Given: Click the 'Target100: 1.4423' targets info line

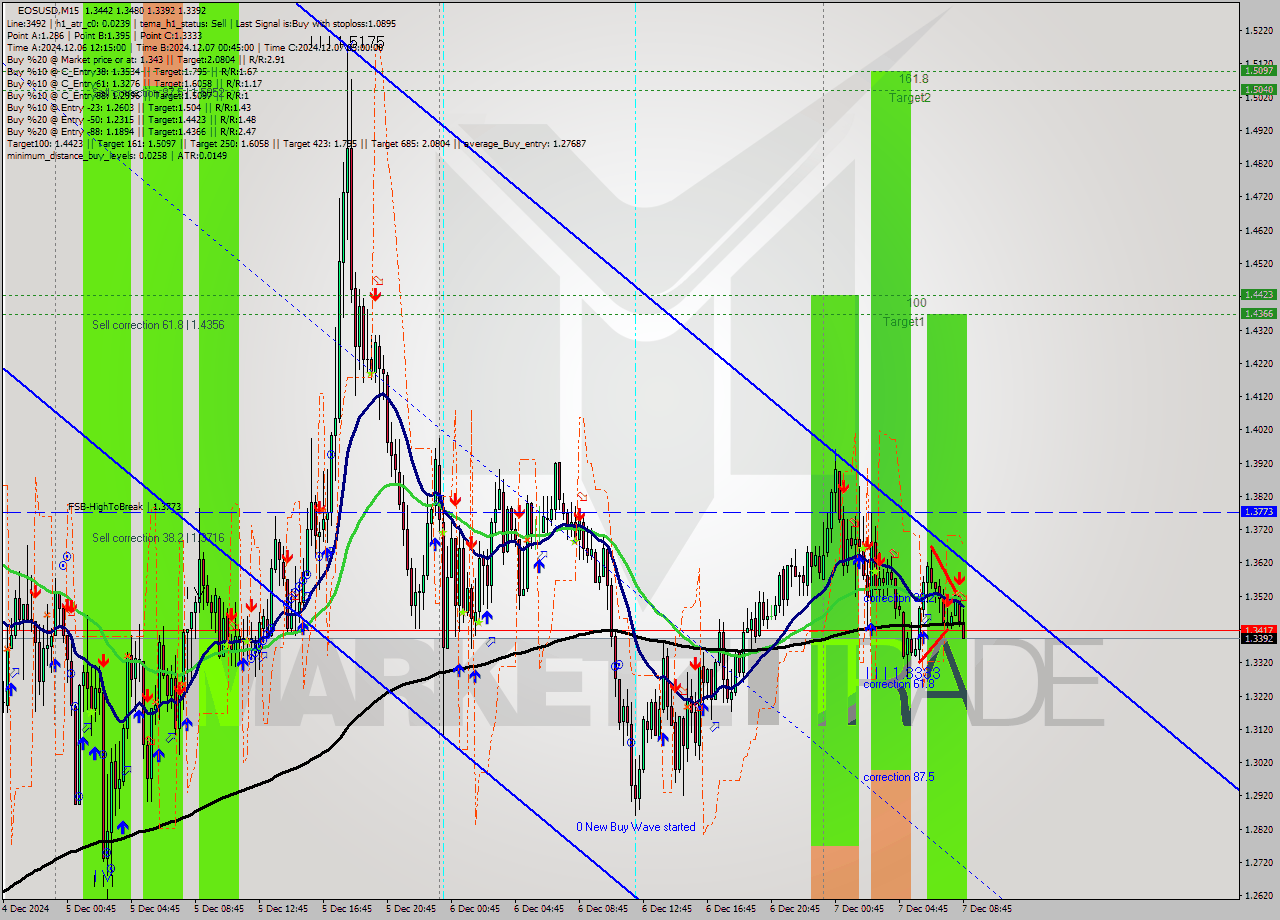Looking at the screenshot, I should (296, 143).
